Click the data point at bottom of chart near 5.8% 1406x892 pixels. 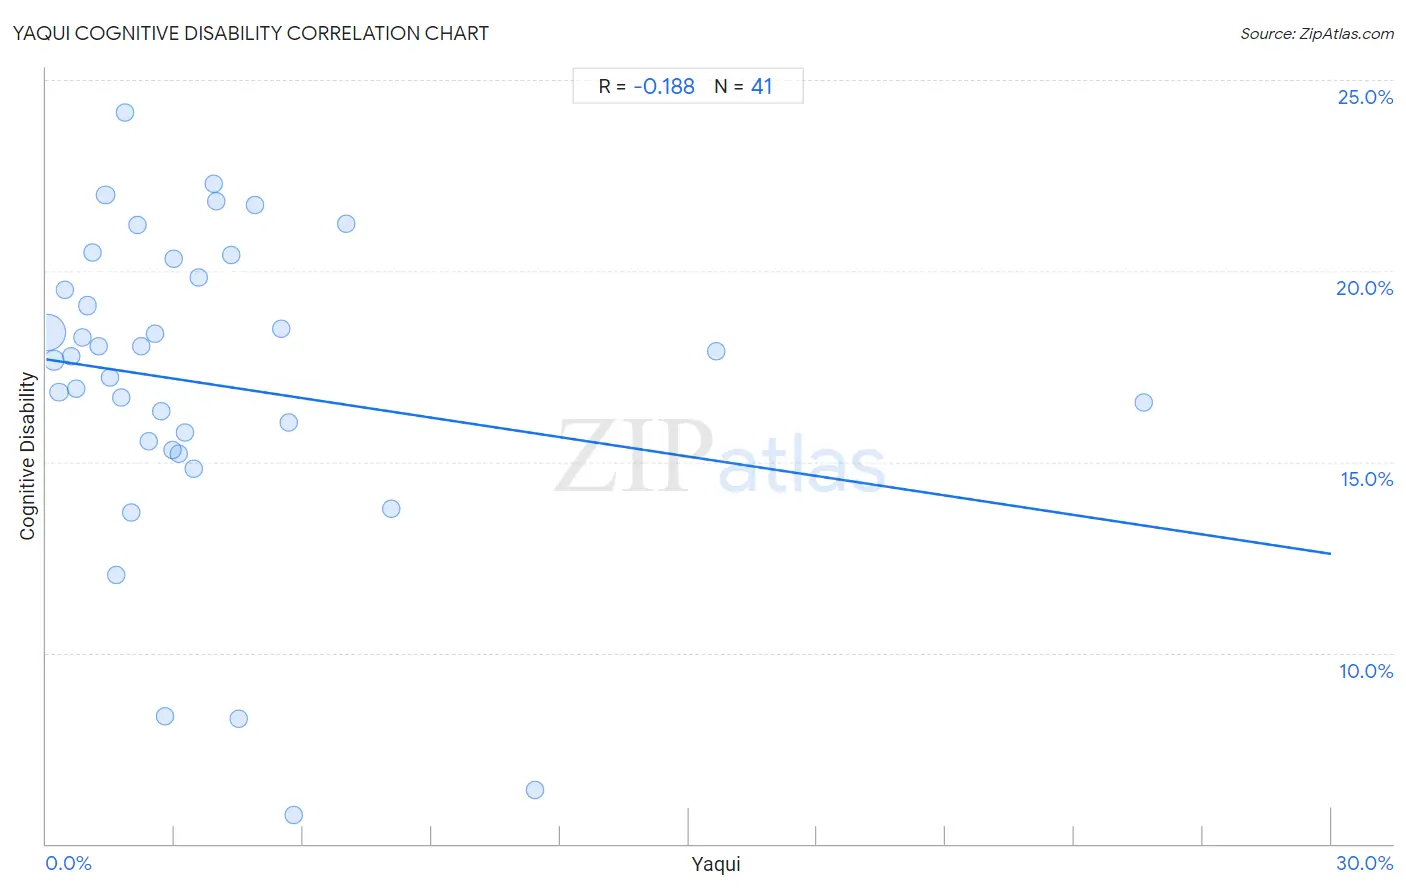click(x=294, y=815)
